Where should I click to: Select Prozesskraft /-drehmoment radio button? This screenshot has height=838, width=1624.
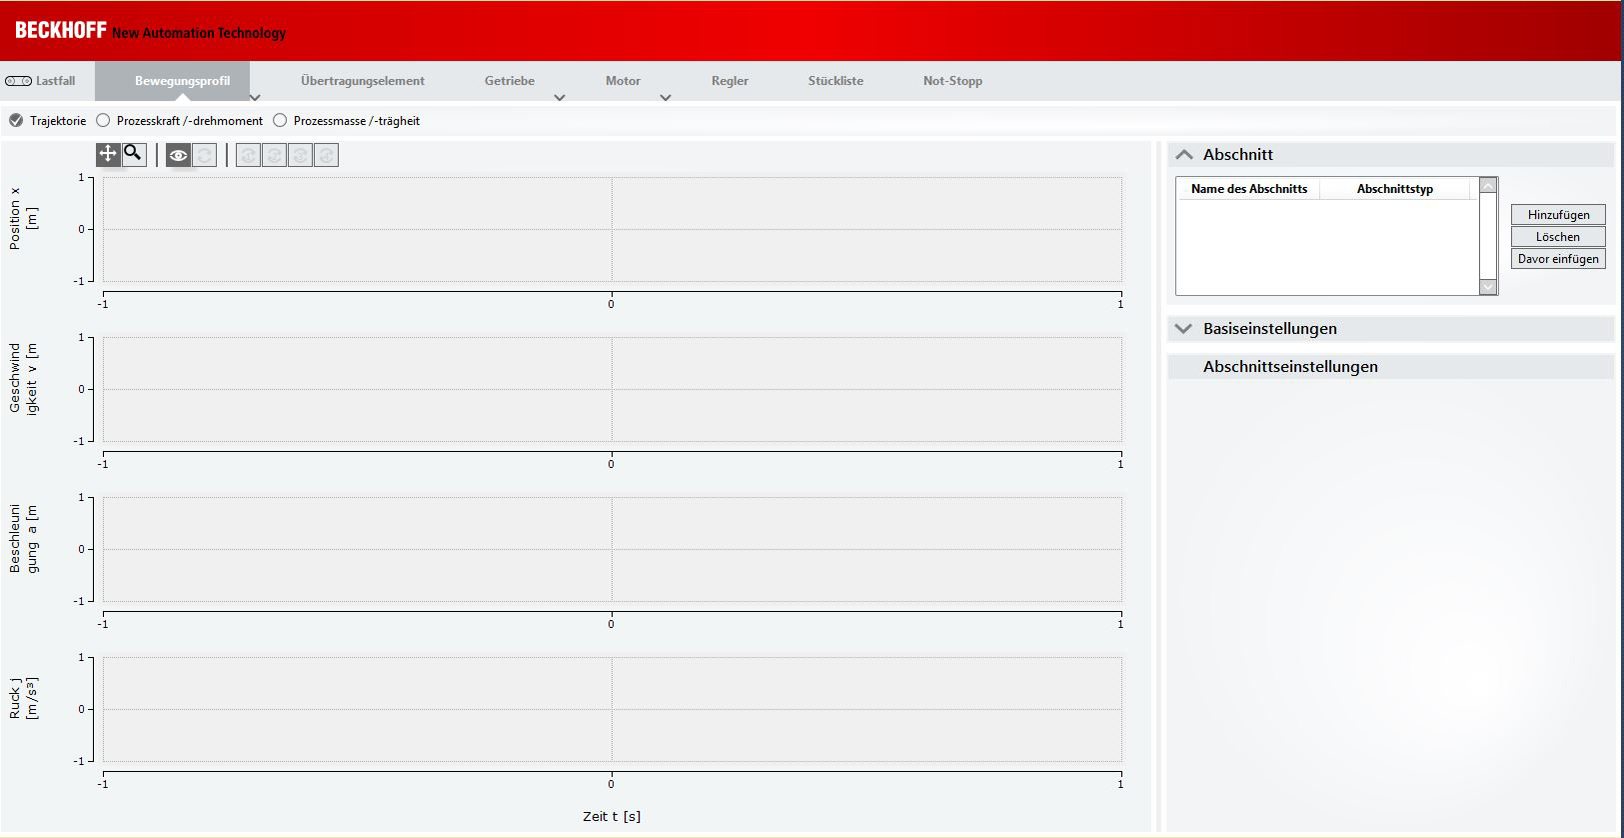click(103, 121)
